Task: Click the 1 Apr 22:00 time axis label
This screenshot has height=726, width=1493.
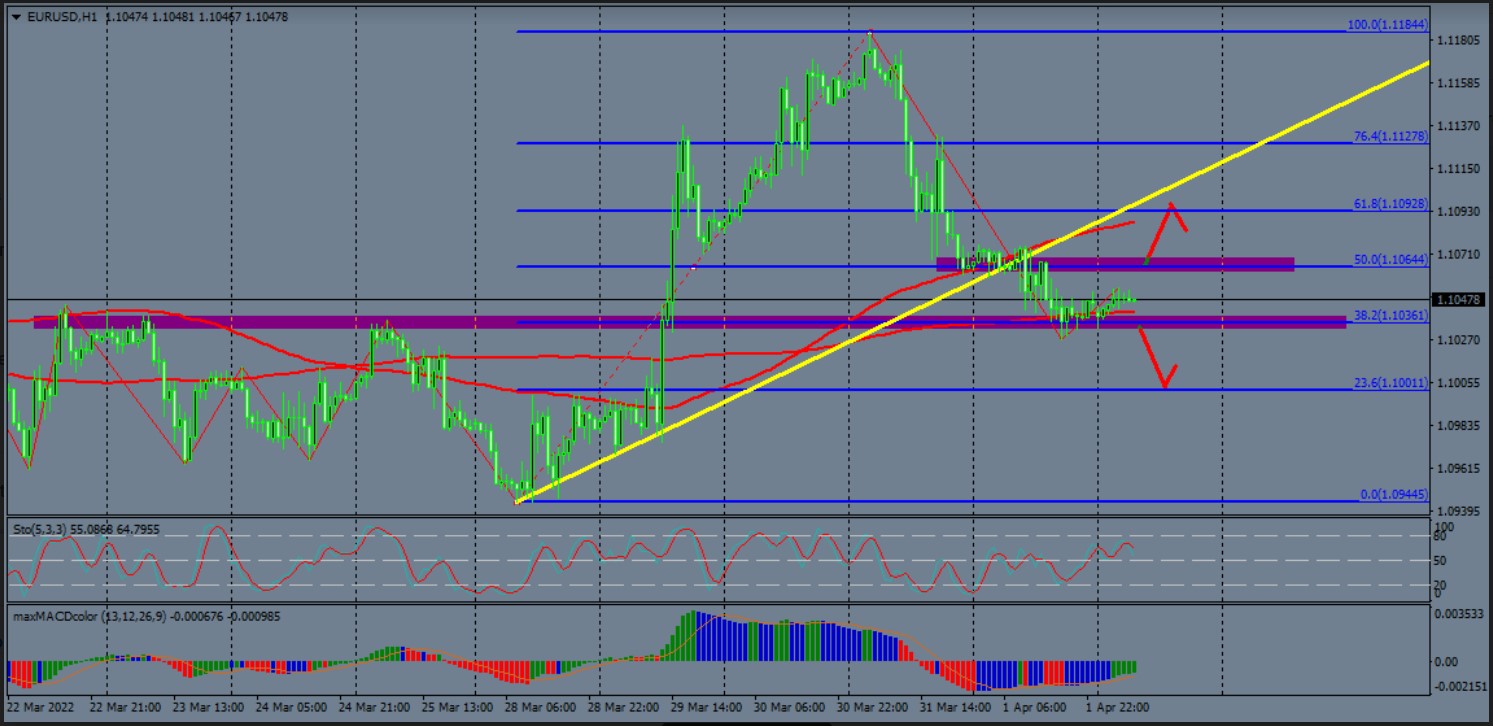Action: [x=1118, y=707]
